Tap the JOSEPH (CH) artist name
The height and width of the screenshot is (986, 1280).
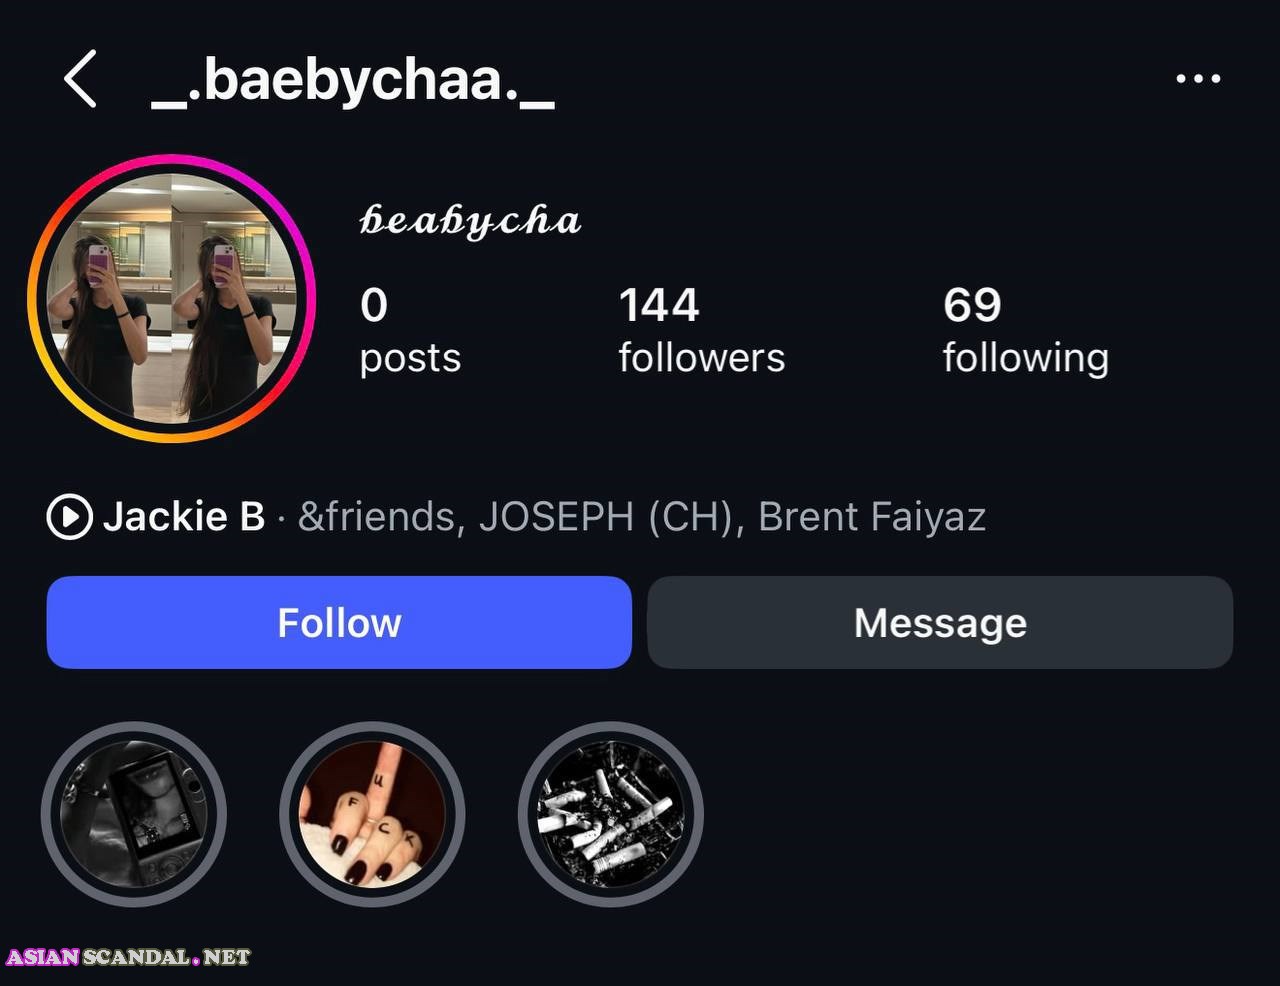click(x=607, y=517)
